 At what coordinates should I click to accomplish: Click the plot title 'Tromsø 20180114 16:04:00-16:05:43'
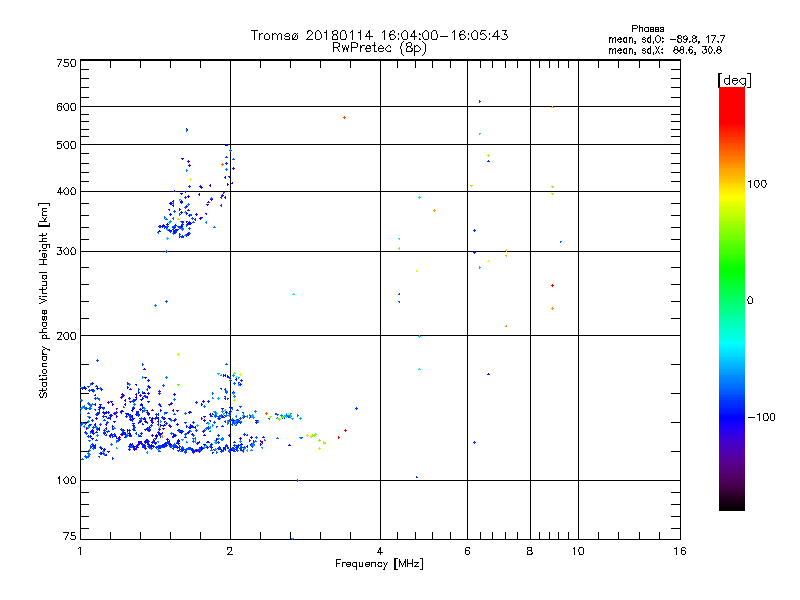[379, 35]
